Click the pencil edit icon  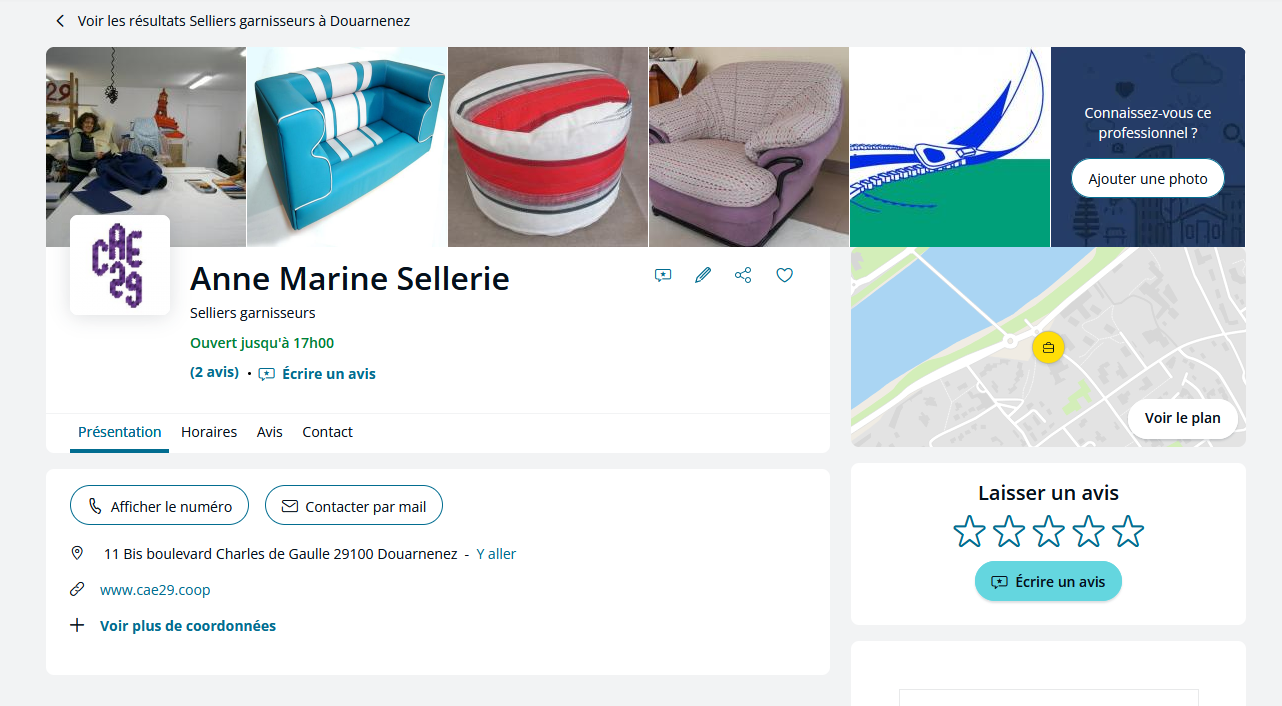click(x=703, y=275)
